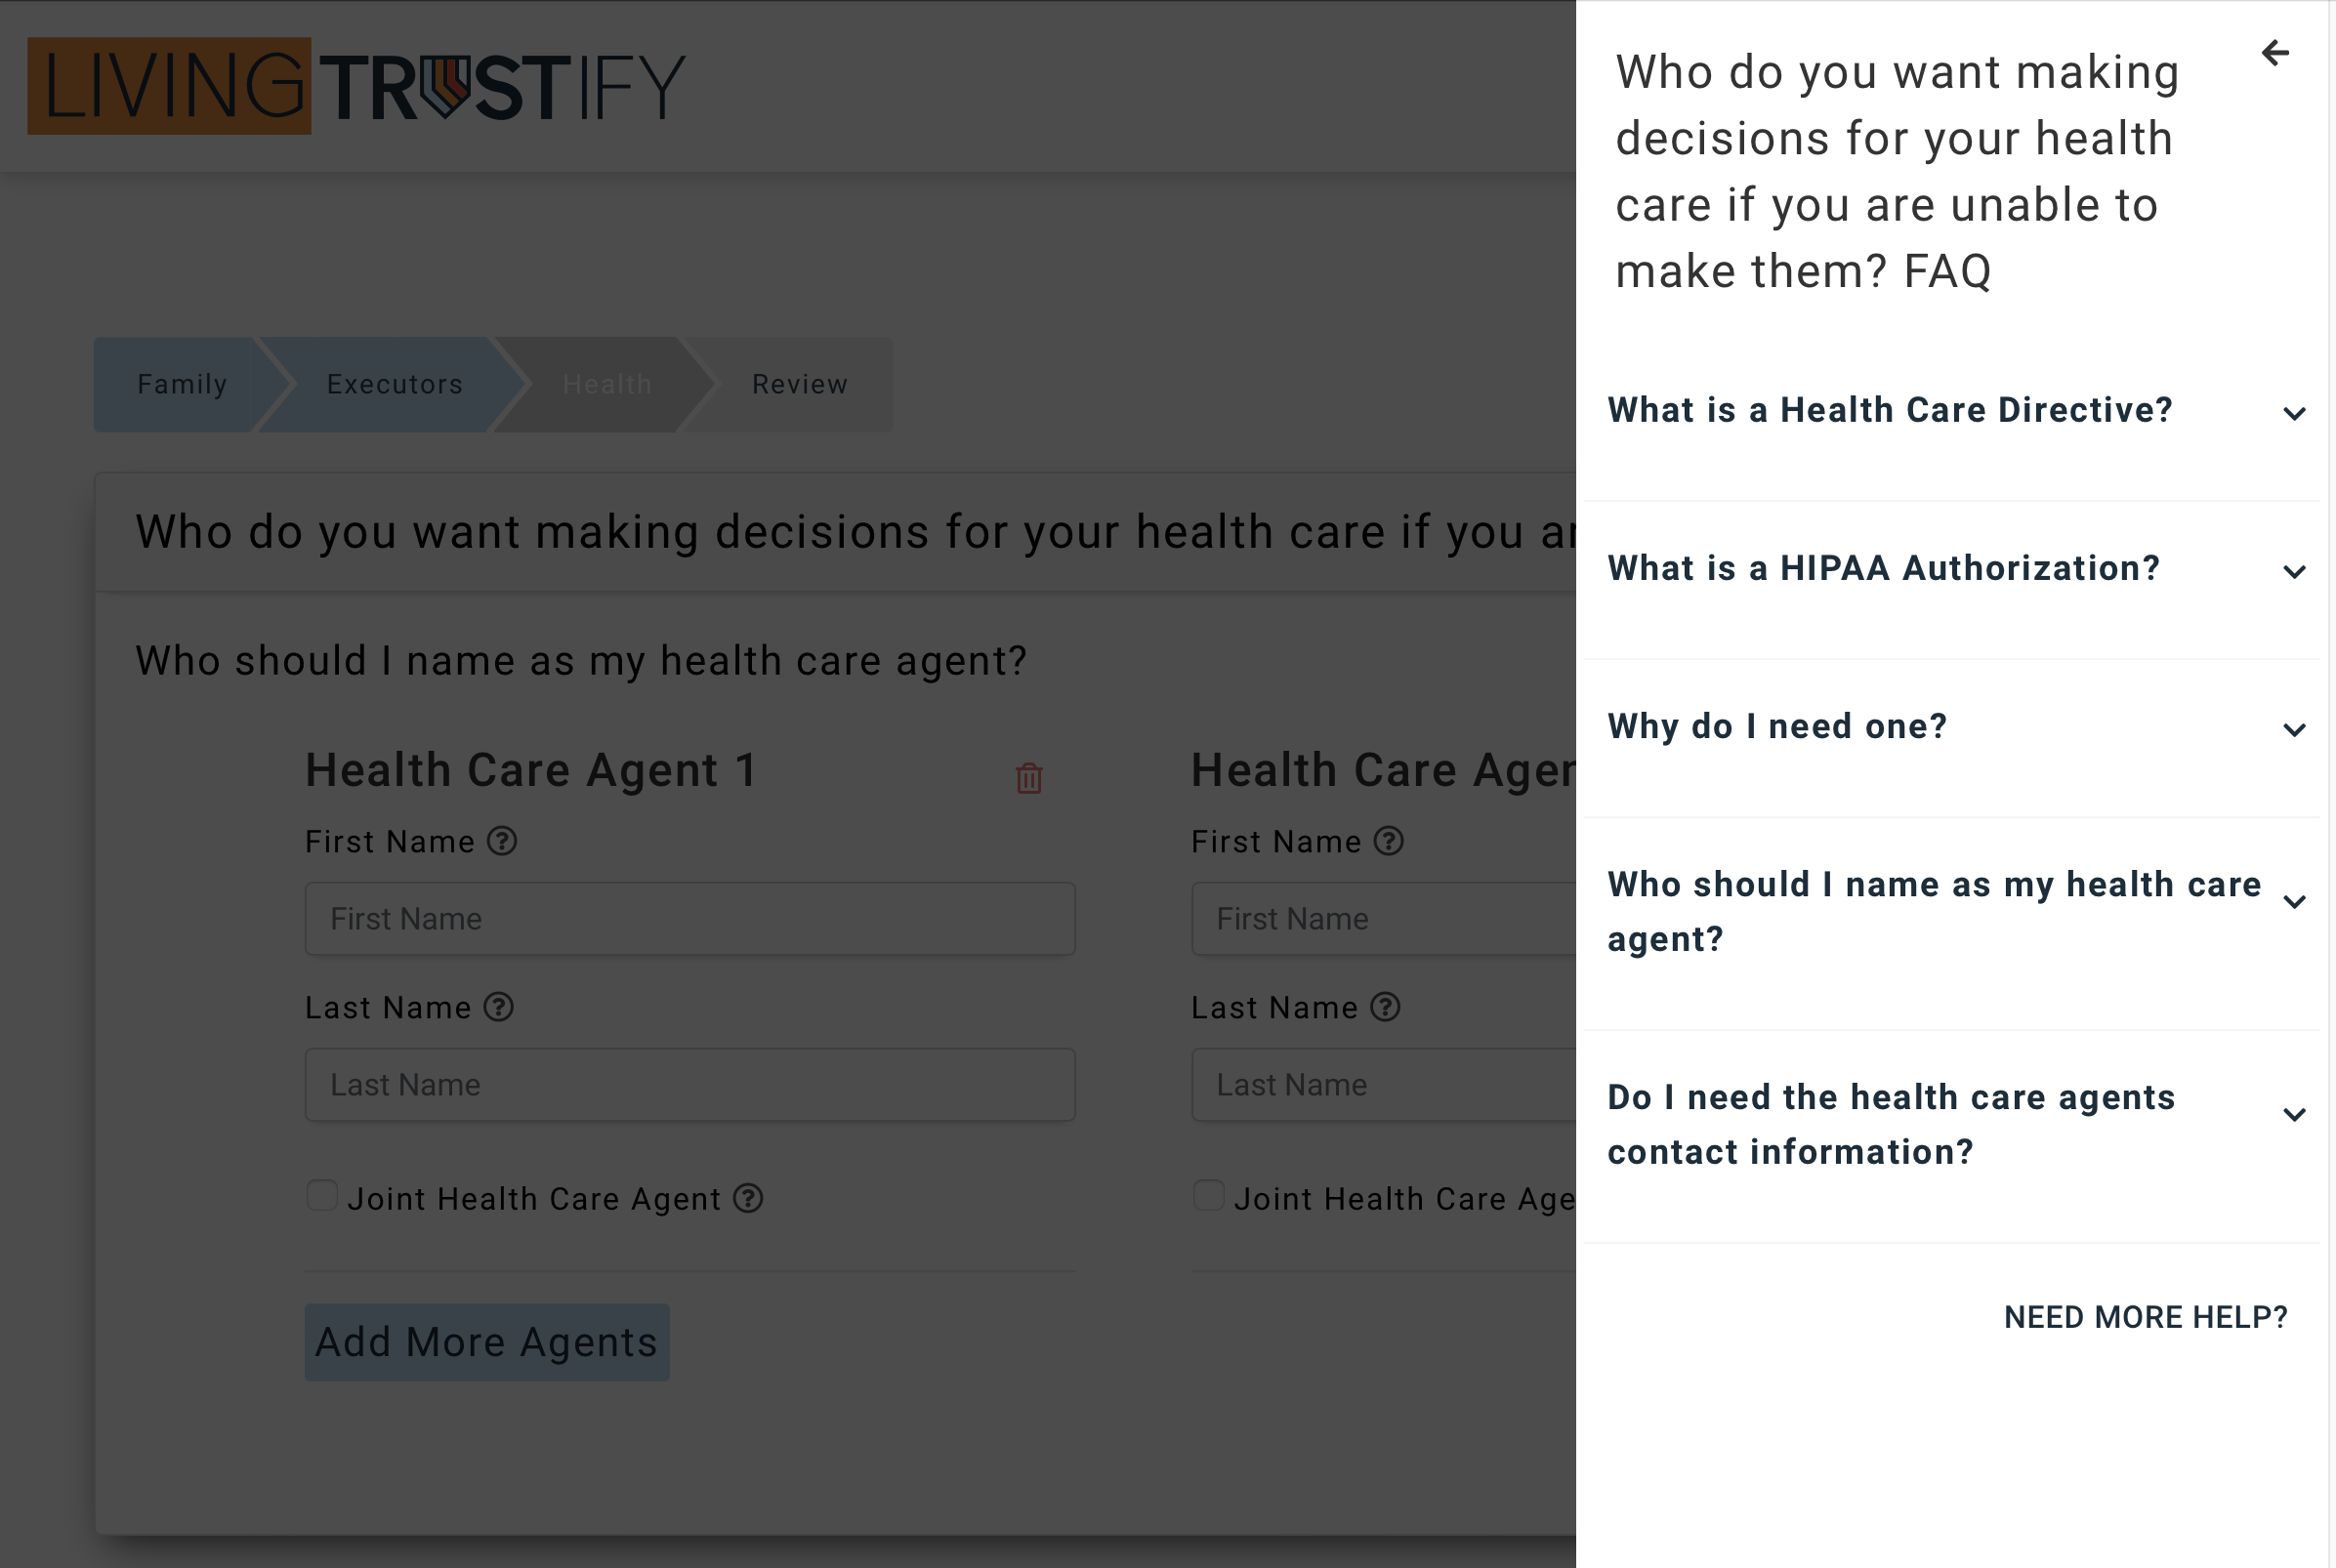Click the Add More Agents button
This screenshot has height=1568, width=2336.
point(487,1341)
